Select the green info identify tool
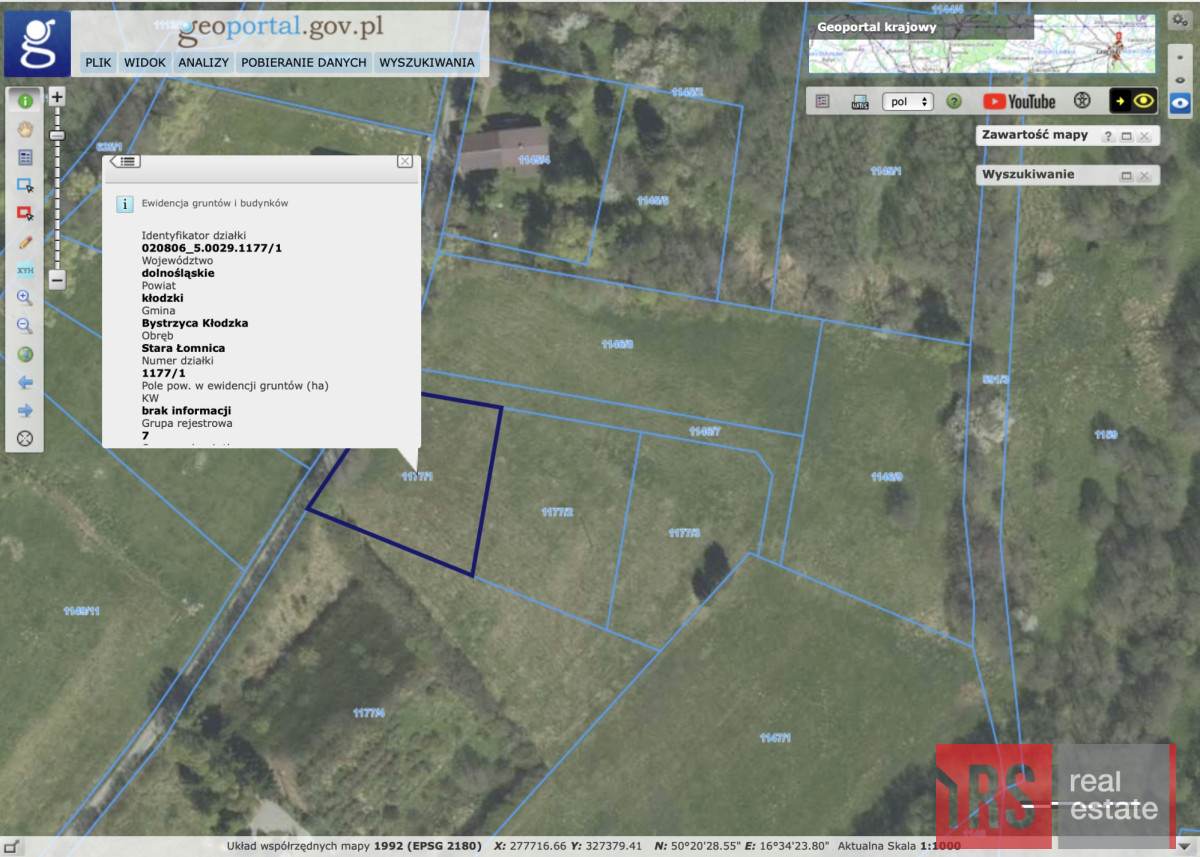Screen dimensions: 1200x857 click(x=25, y=100)
